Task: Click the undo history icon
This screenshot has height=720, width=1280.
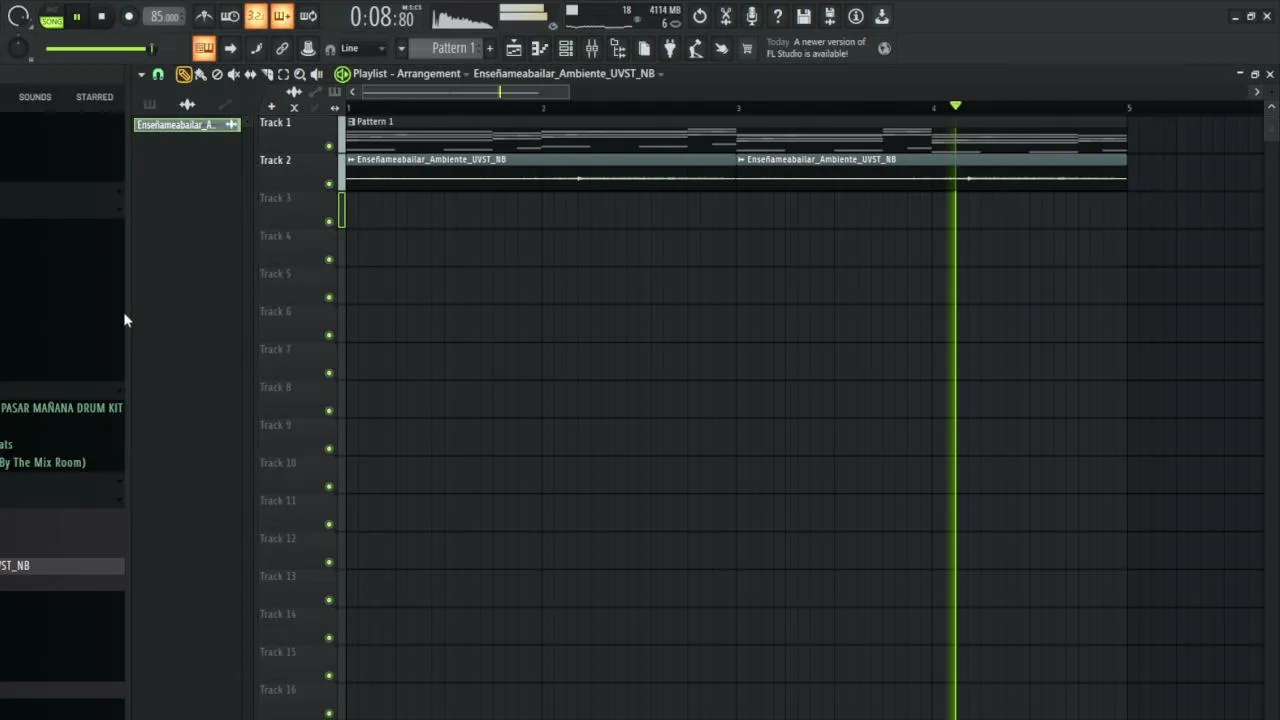Action: point(700,16)
